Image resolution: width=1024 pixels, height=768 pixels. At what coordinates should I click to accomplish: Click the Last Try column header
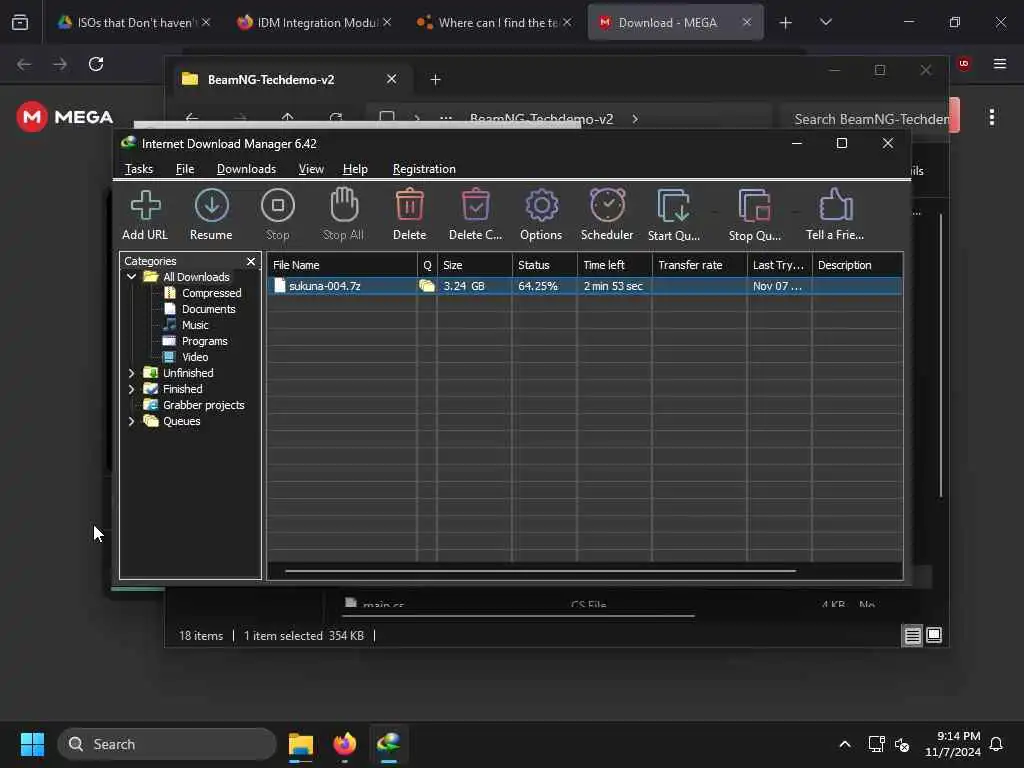(779, 265)
